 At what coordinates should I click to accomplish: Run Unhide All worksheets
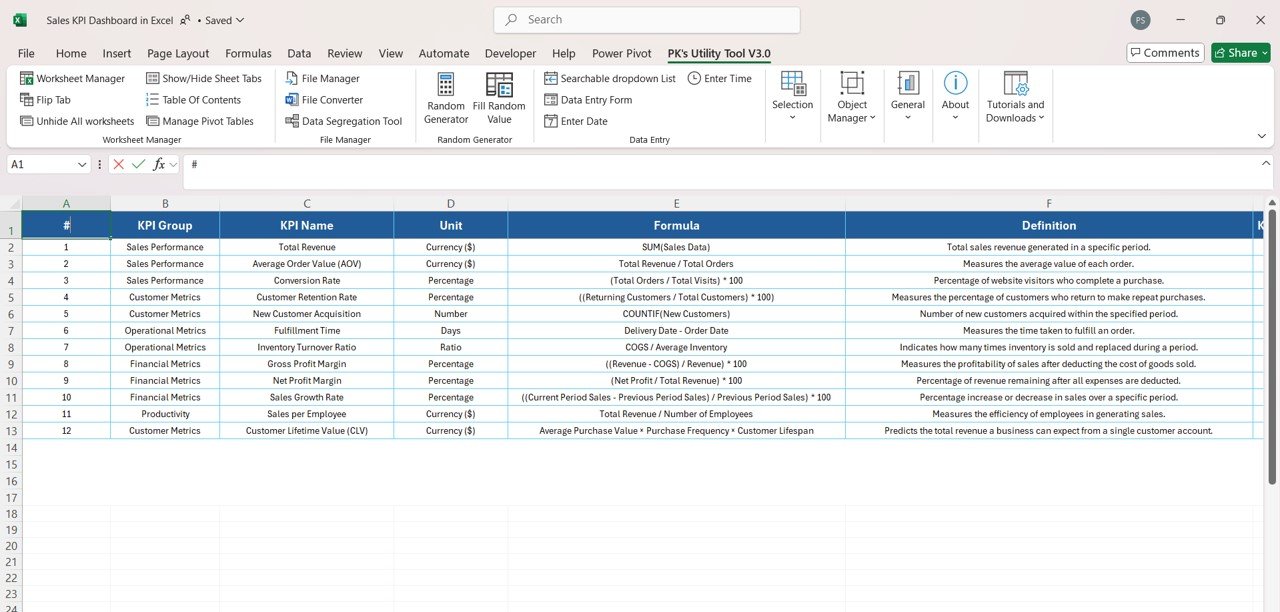pyautogui.click(x=77, y=121)
